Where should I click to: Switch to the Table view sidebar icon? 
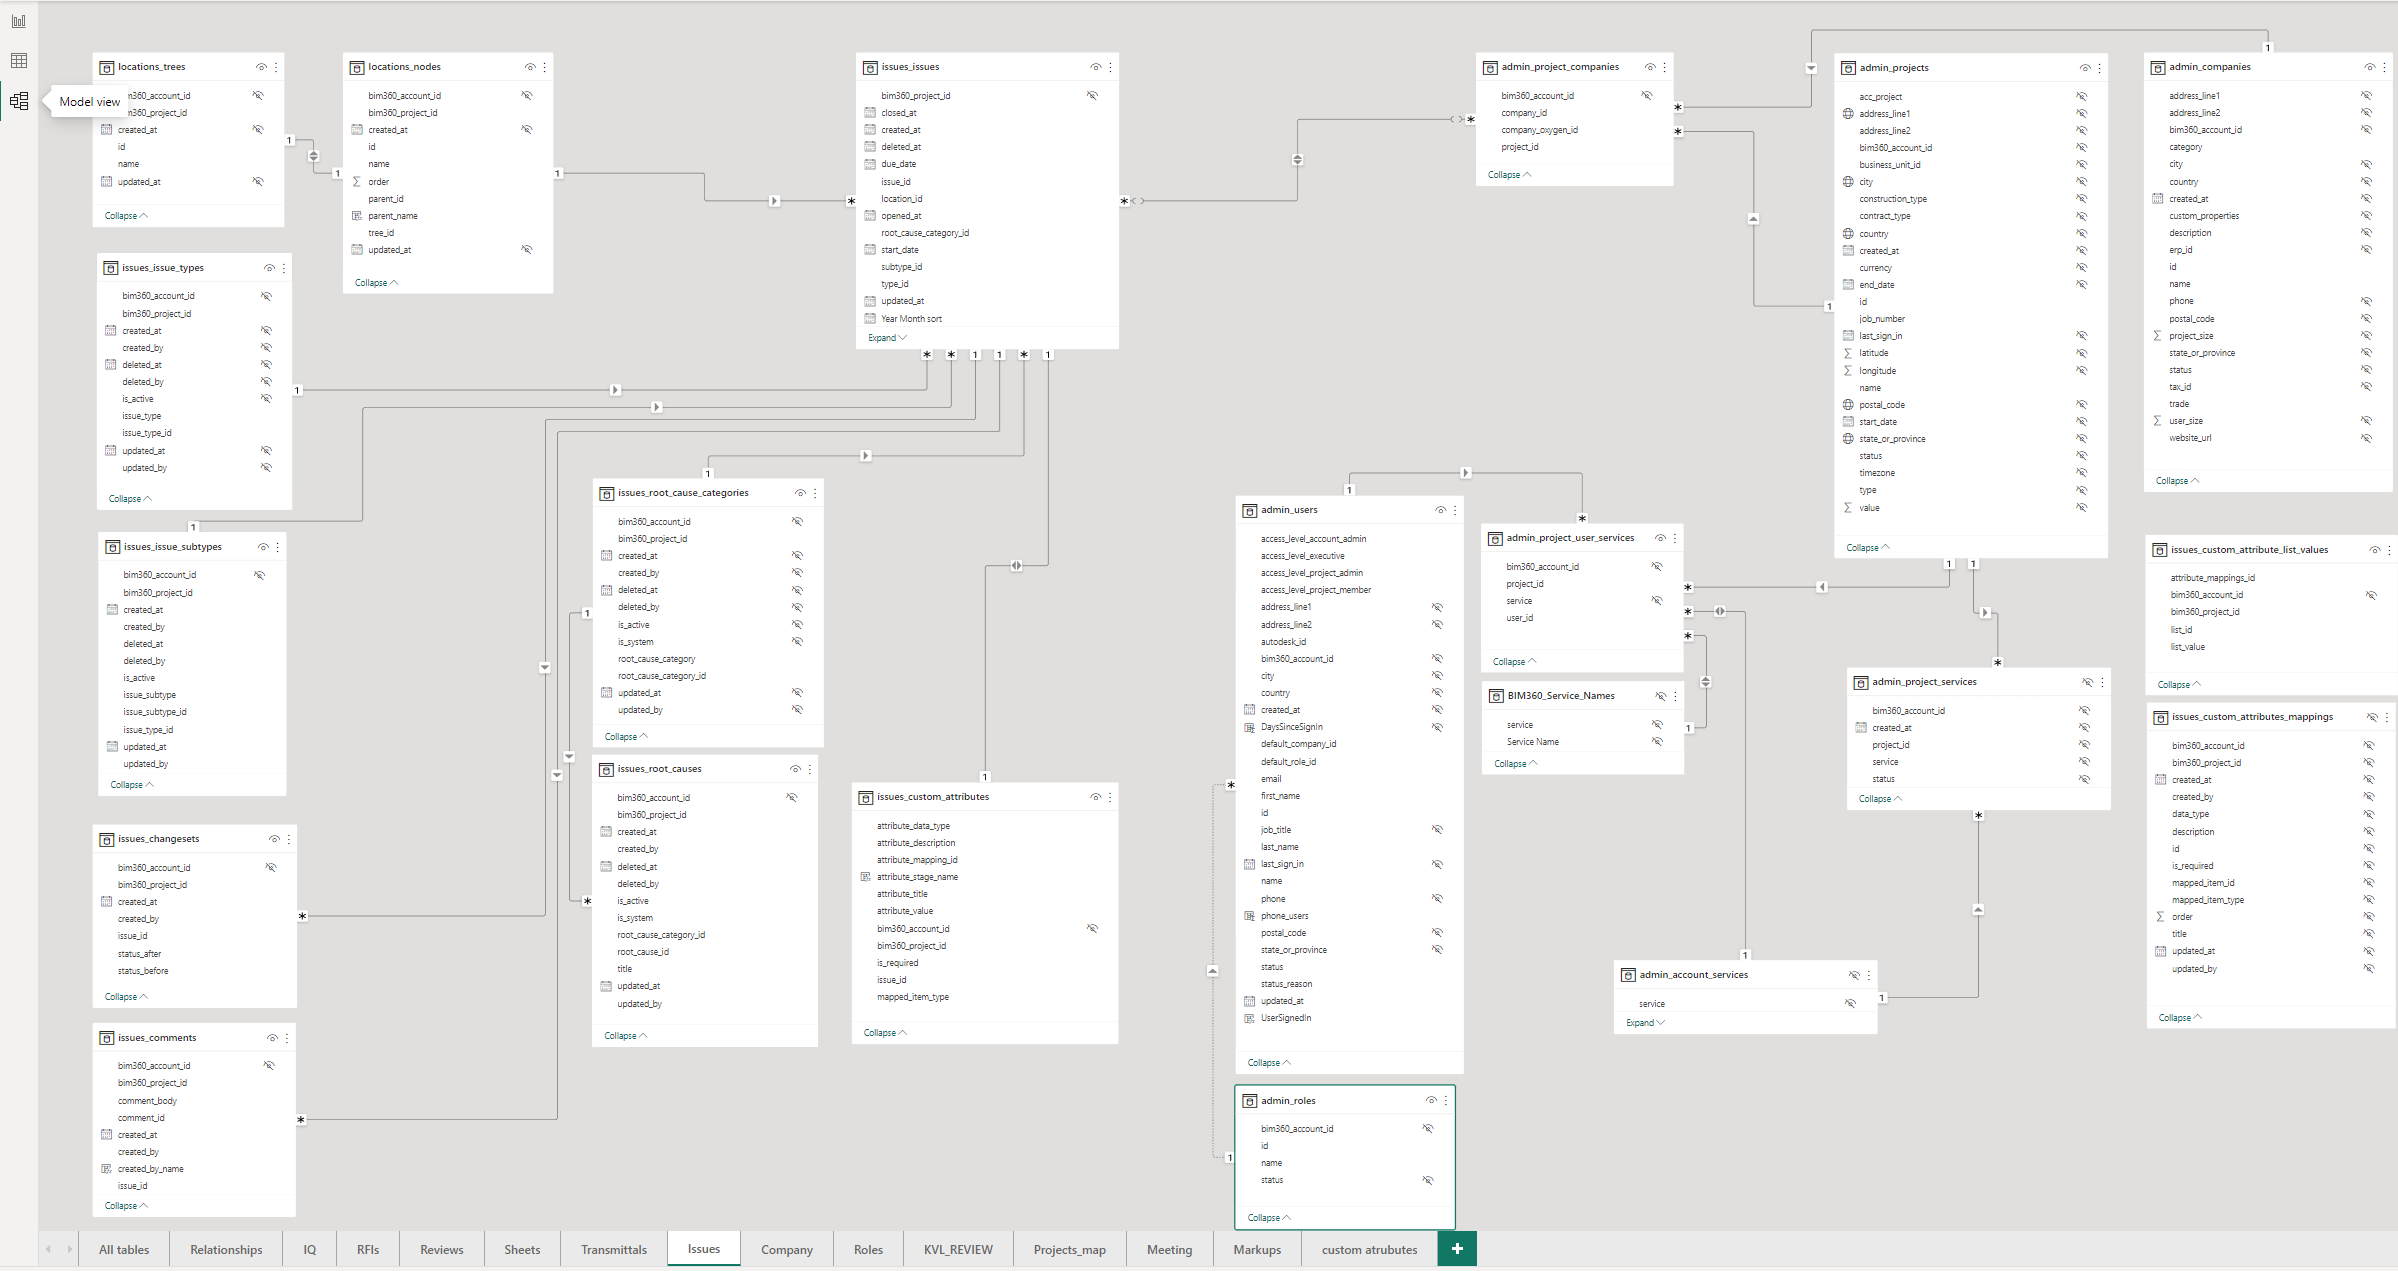(19, 61)
